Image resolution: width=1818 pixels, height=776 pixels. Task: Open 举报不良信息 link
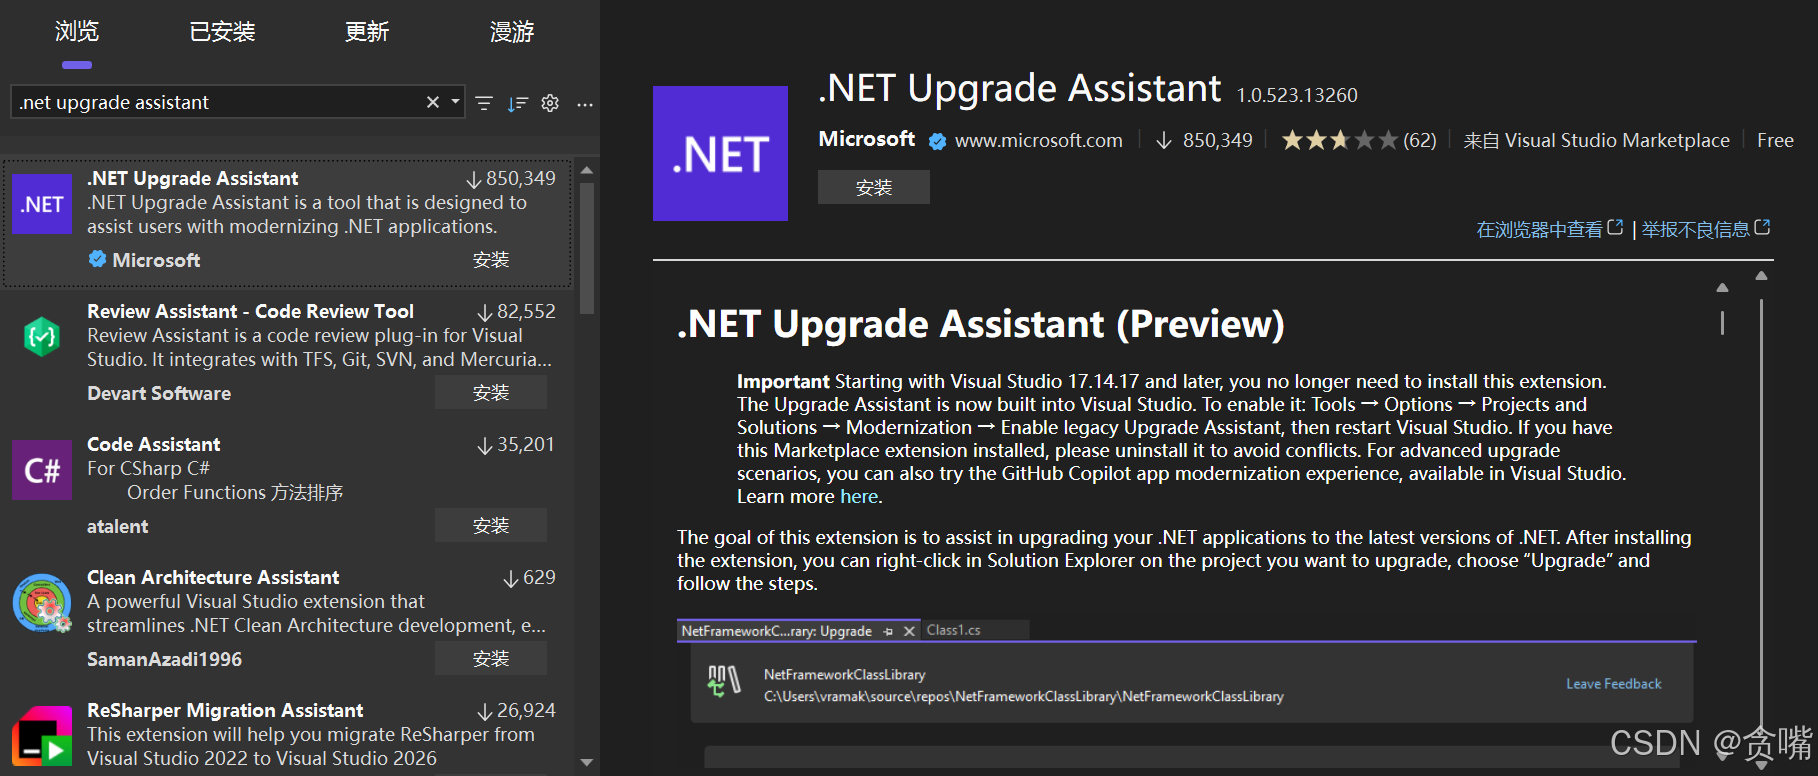tap(1705, 229)
